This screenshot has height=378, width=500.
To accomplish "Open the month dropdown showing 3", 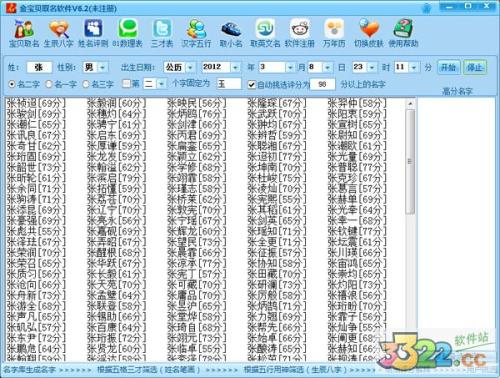I will click(x=290, y=67).
